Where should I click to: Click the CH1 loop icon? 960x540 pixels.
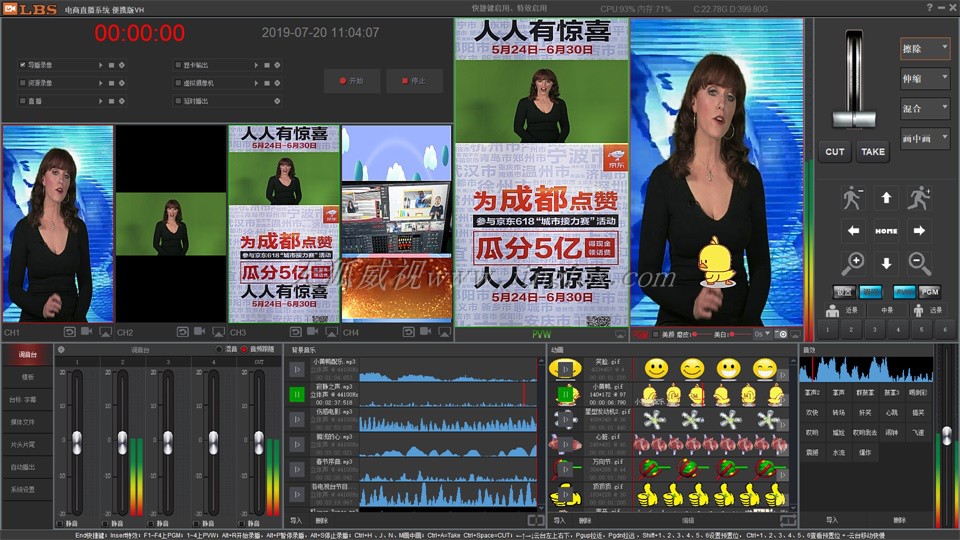coord(69,332)
